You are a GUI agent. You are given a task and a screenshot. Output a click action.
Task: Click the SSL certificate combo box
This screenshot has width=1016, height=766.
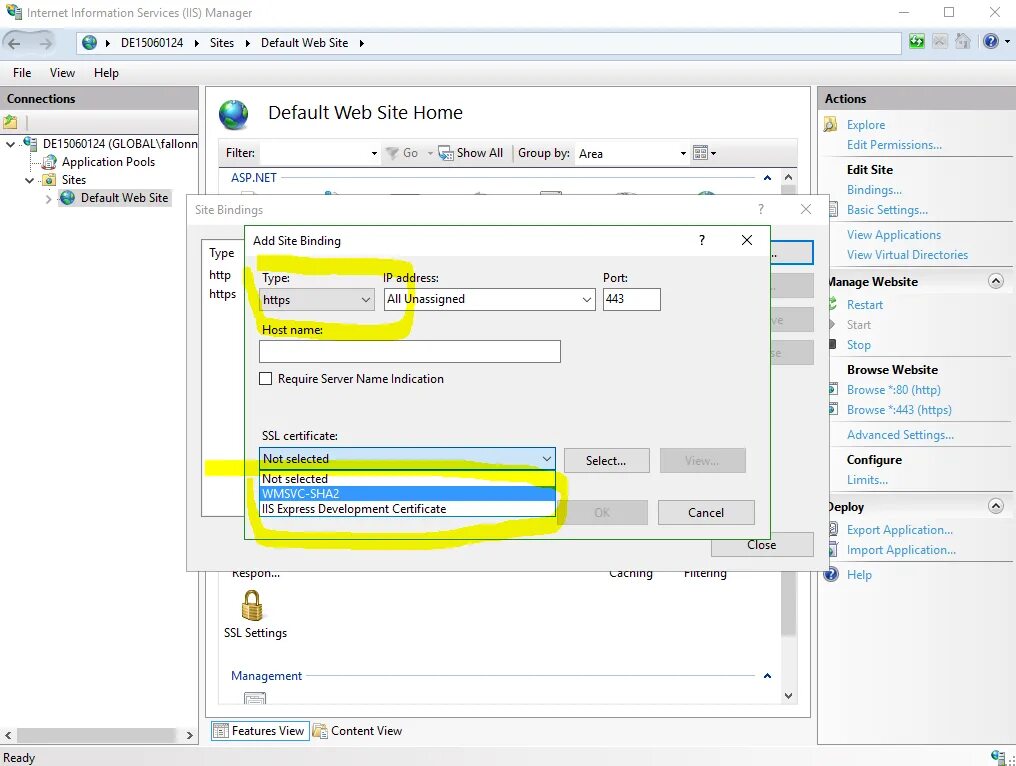click(x=407, y=459)
